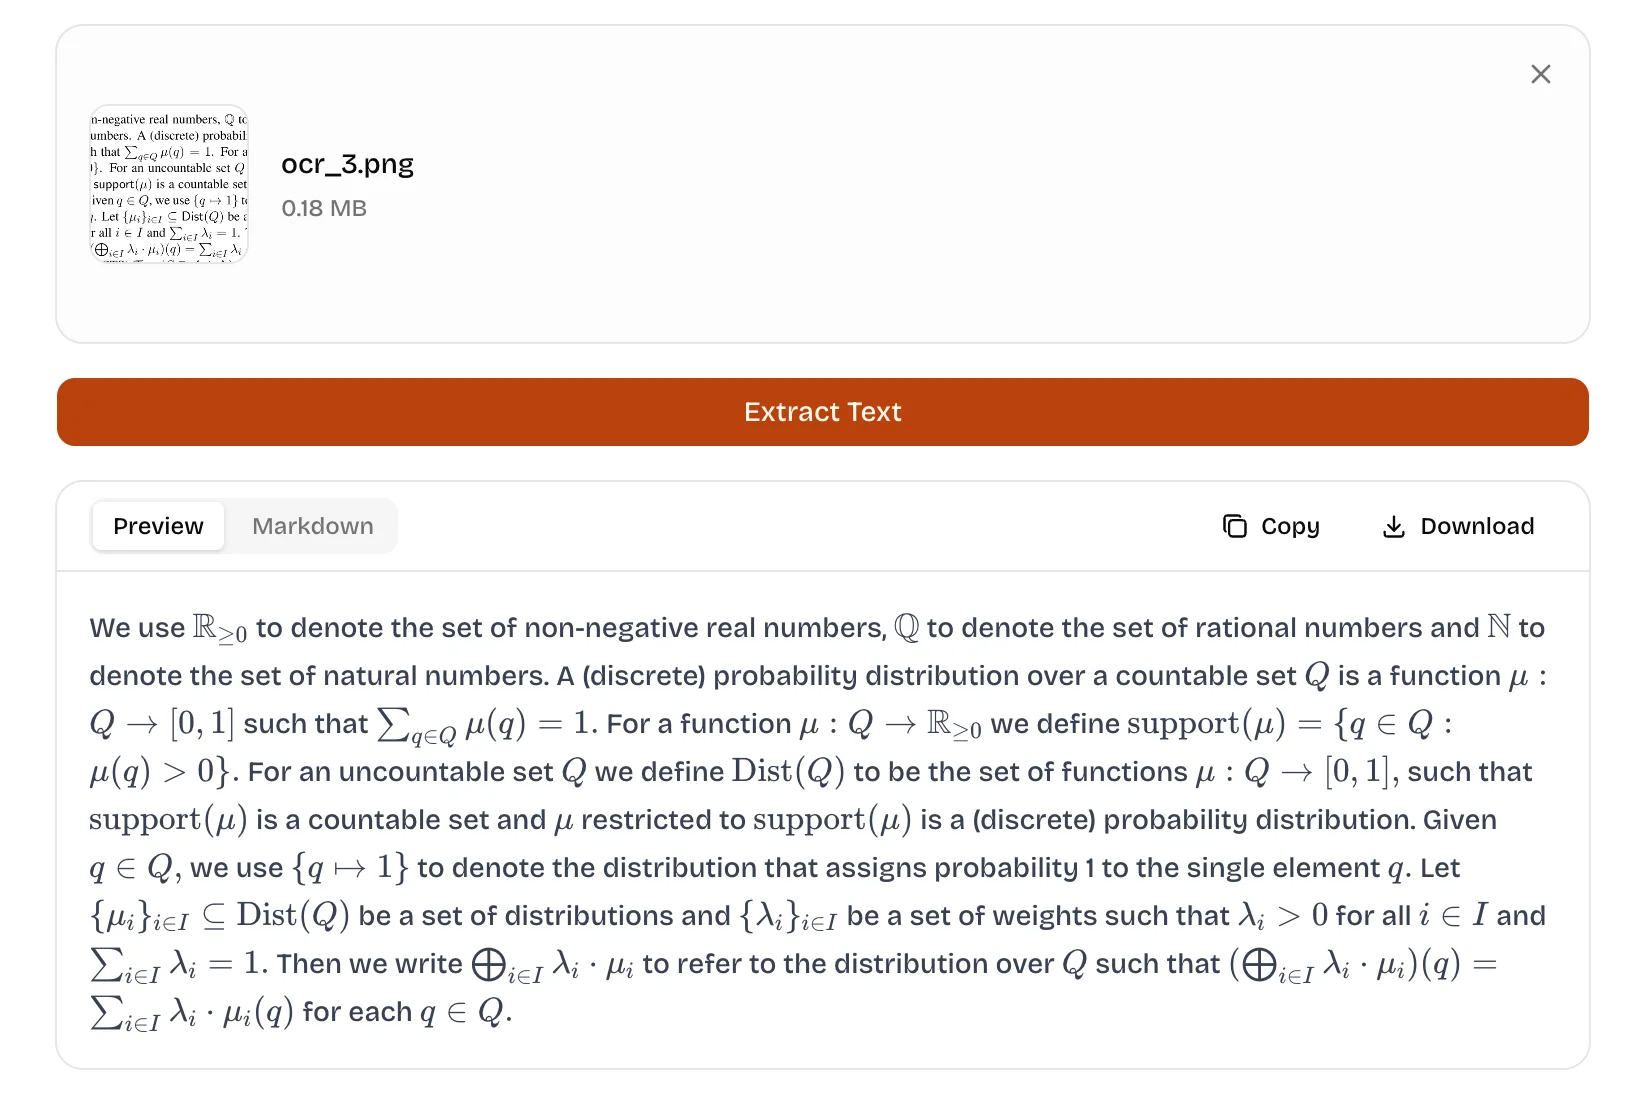Click Download to export the result
Image resolution: width=1648 pixels, height=1114 pixels.
click(x=1457, y=526)
